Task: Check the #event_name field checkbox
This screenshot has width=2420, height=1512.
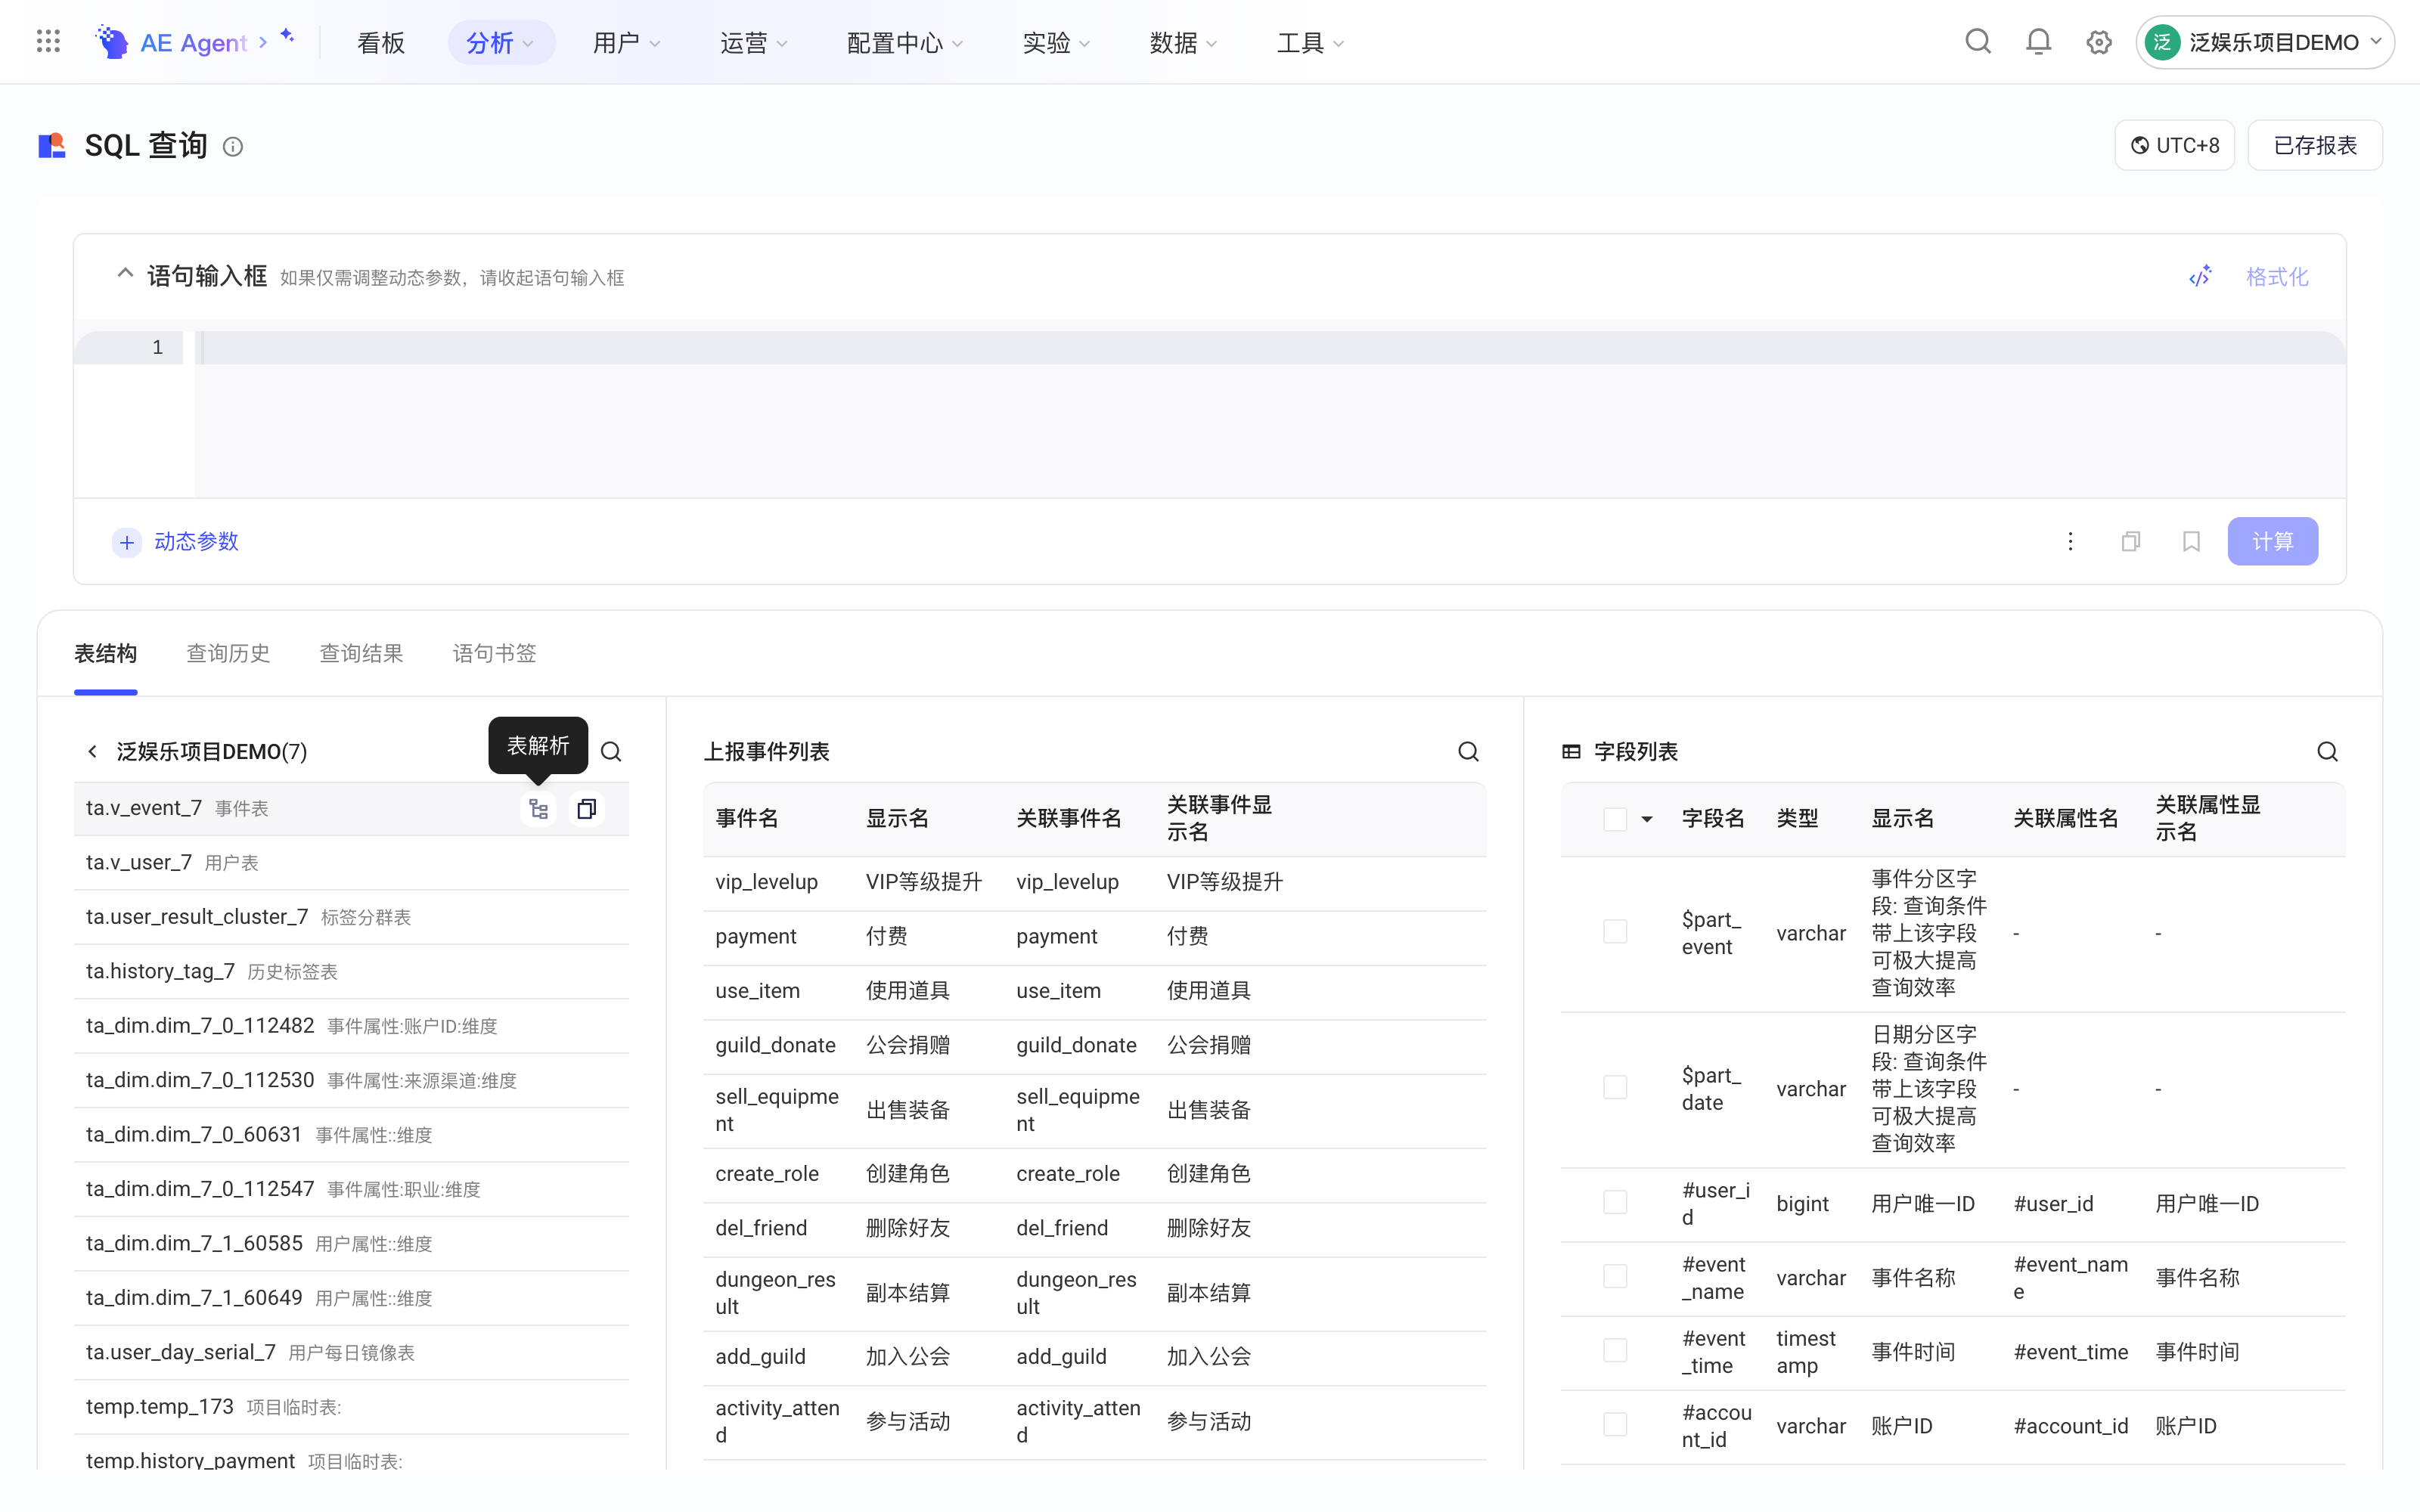Action: click(1615, 1277)
